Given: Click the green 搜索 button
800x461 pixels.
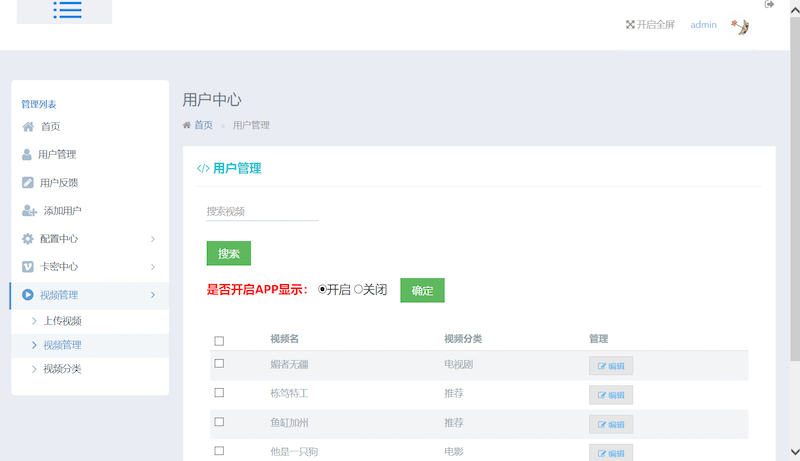Looking at the screenshot, I should coord(228,254).
